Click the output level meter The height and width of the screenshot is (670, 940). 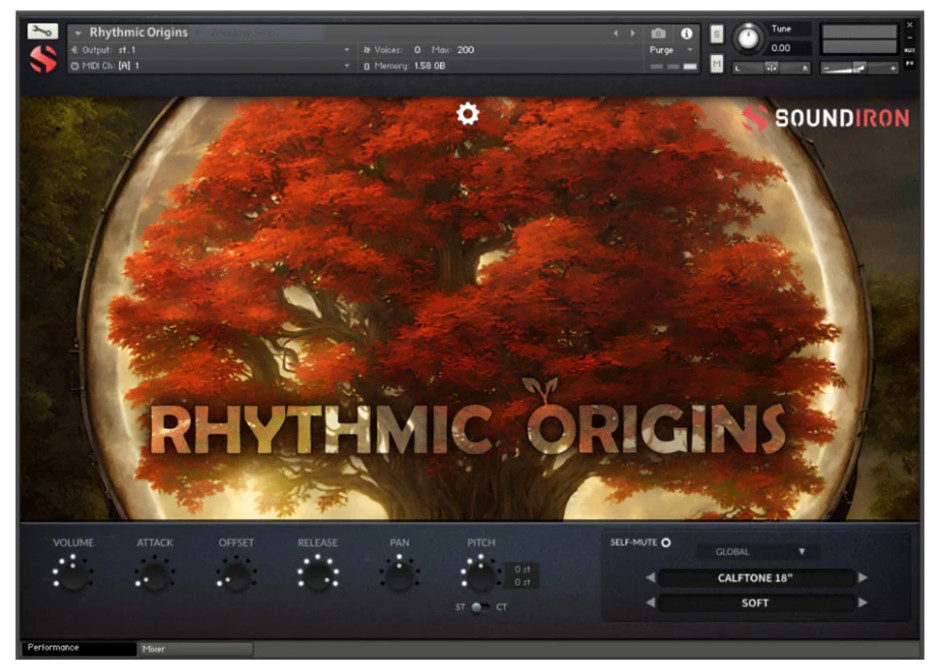859,39
